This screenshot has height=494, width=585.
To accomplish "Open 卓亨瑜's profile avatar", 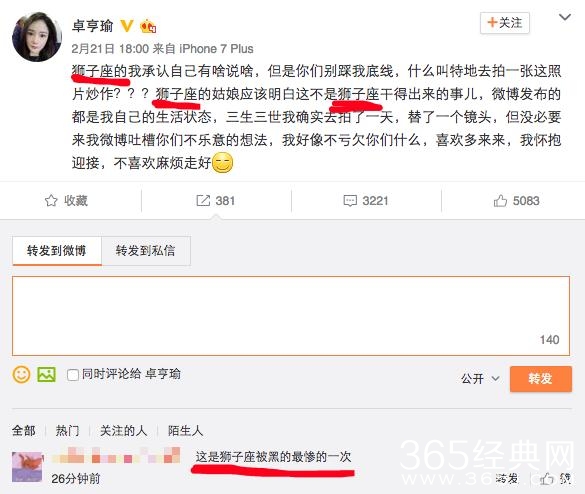I will (x=37, y=37).
